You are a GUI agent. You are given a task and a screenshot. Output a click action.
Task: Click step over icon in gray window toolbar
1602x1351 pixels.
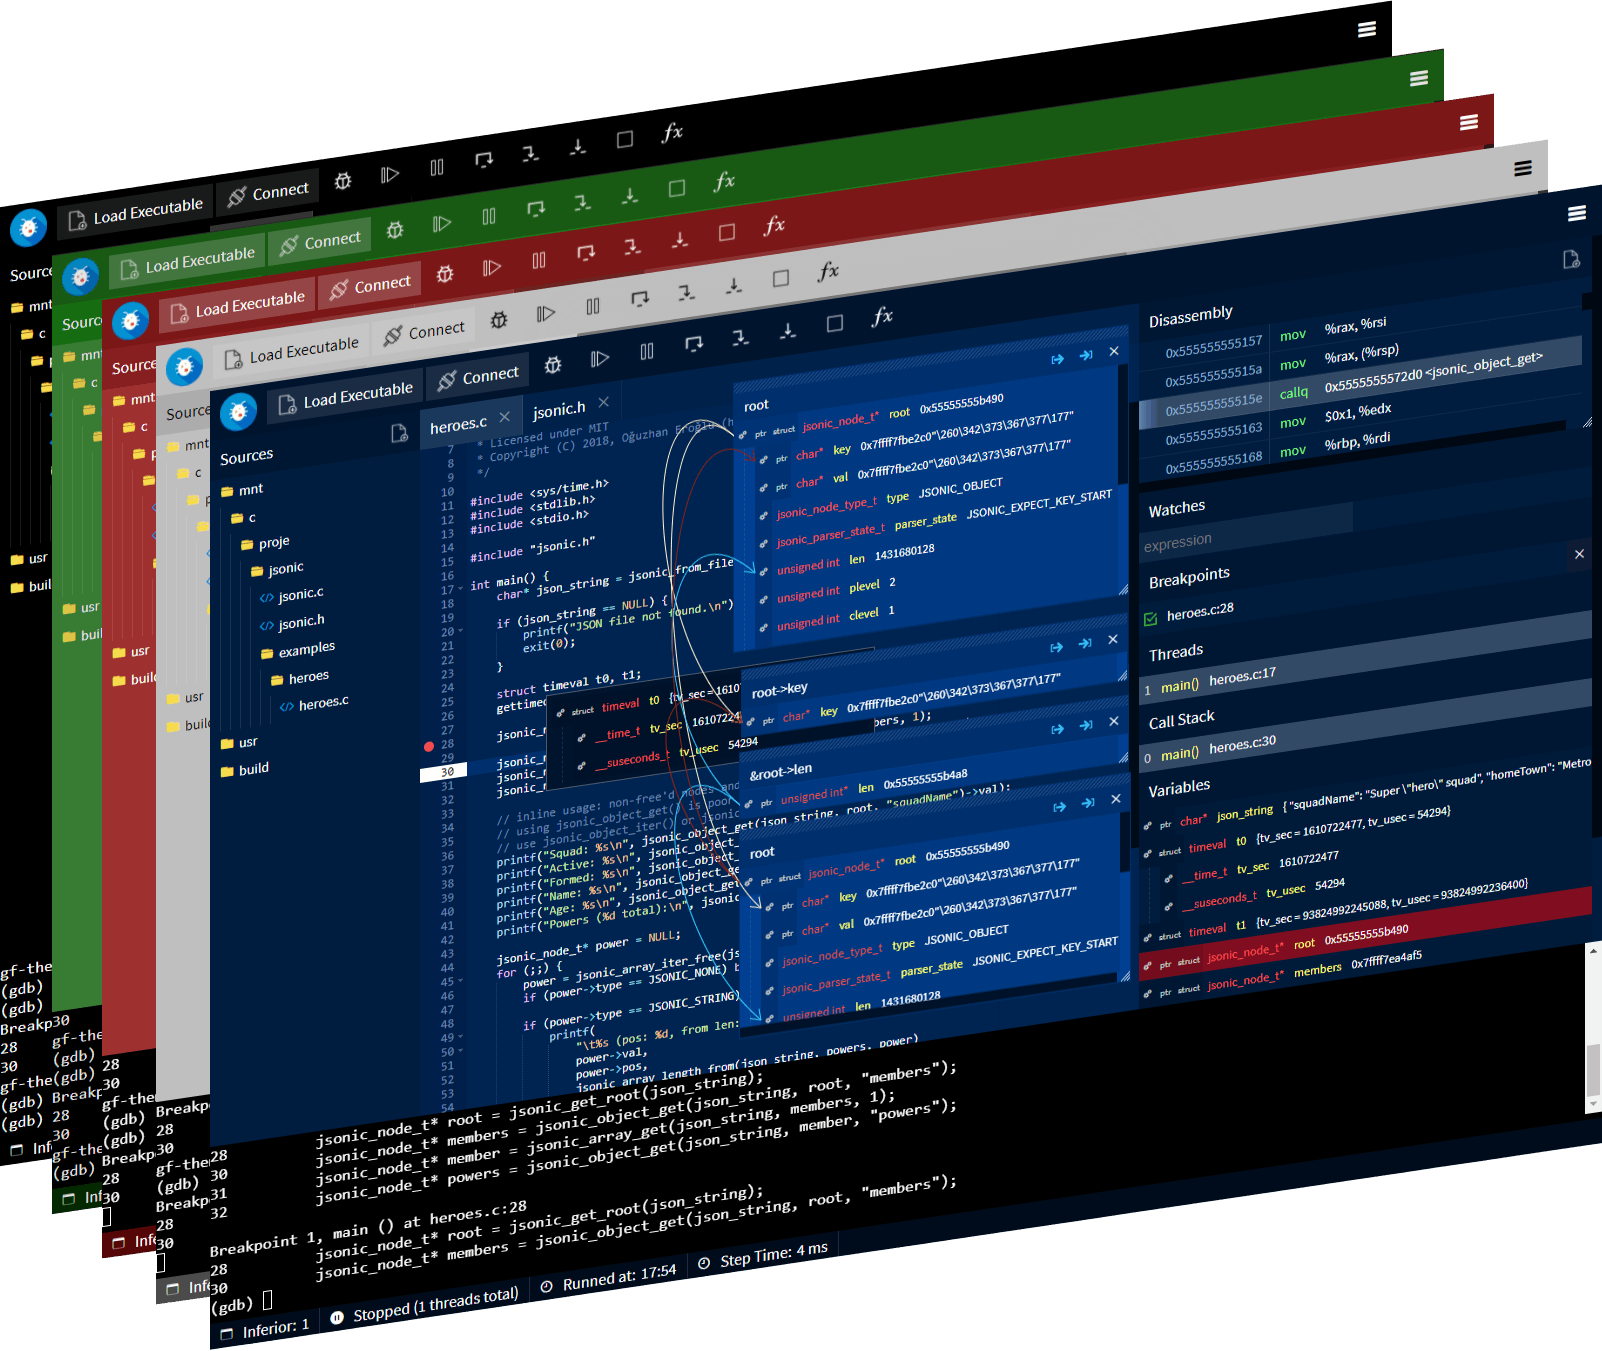click(640, 298)
